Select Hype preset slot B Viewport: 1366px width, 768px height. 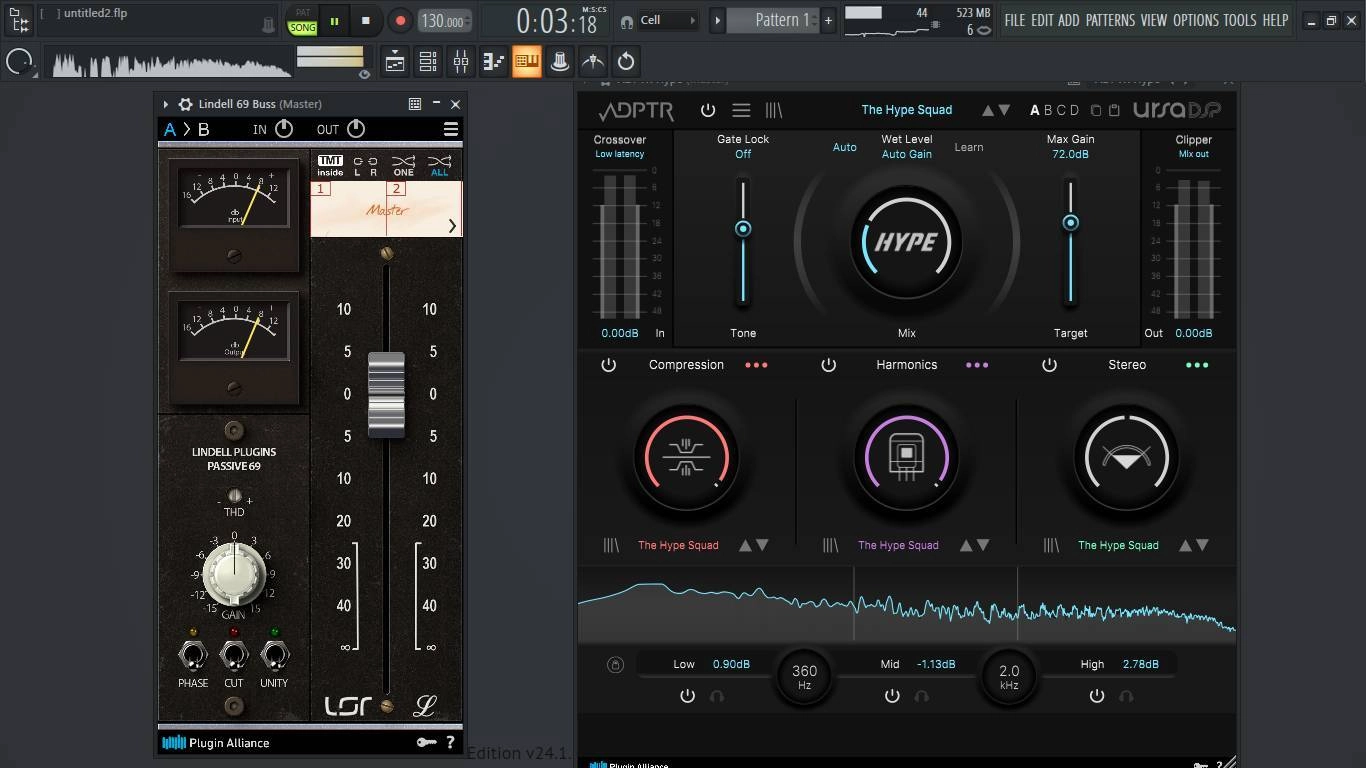[1048, 110]
